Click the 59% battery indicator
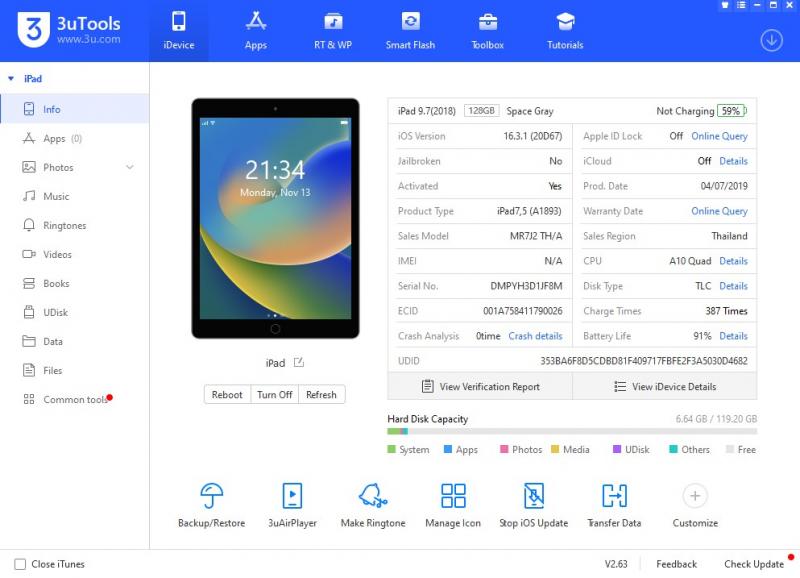 point(732,111)
